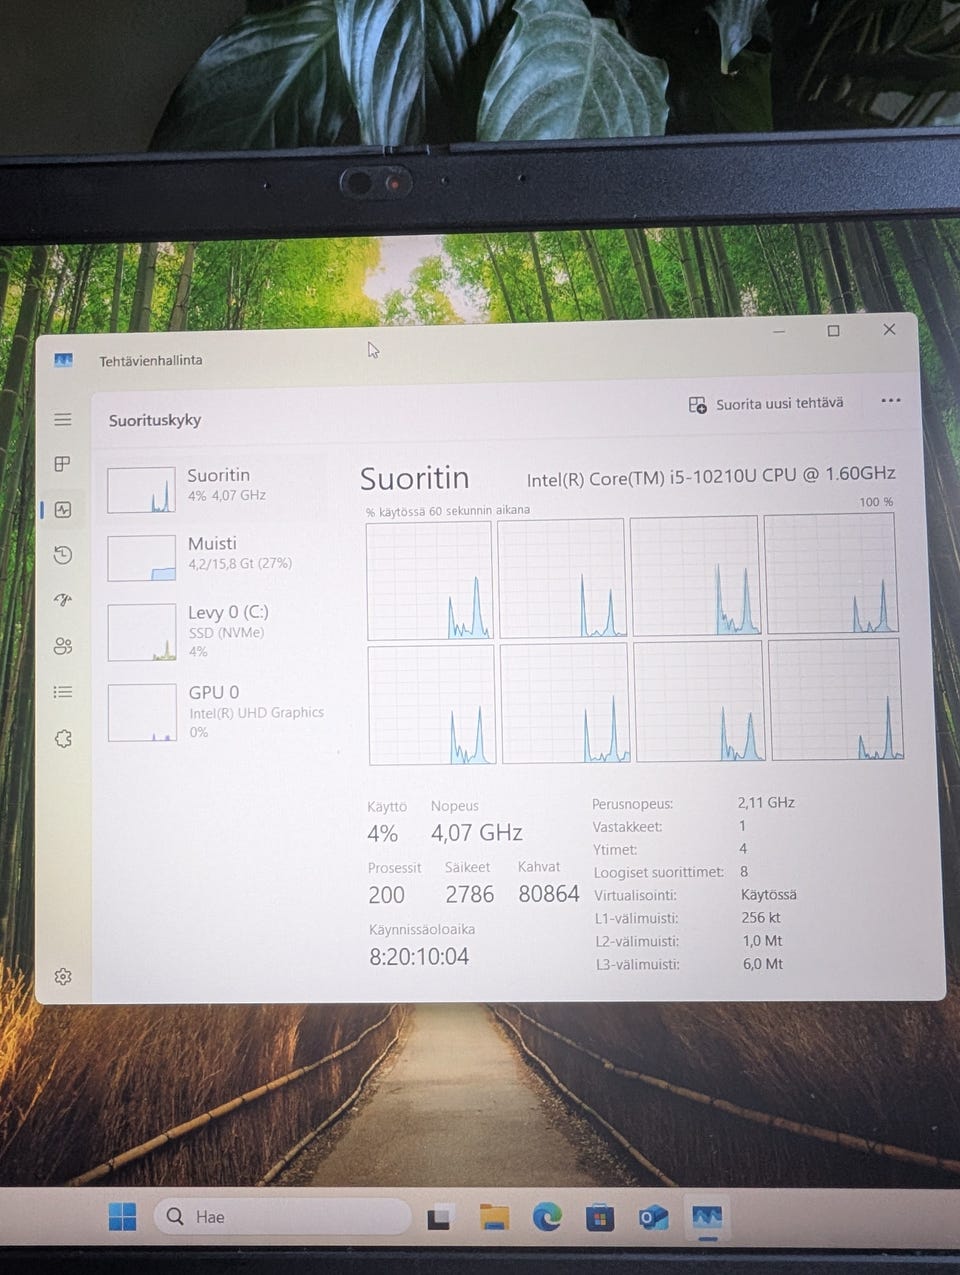Open the Services puzzle sidebar icon
960x1275 pixels.
click(63, 738)
